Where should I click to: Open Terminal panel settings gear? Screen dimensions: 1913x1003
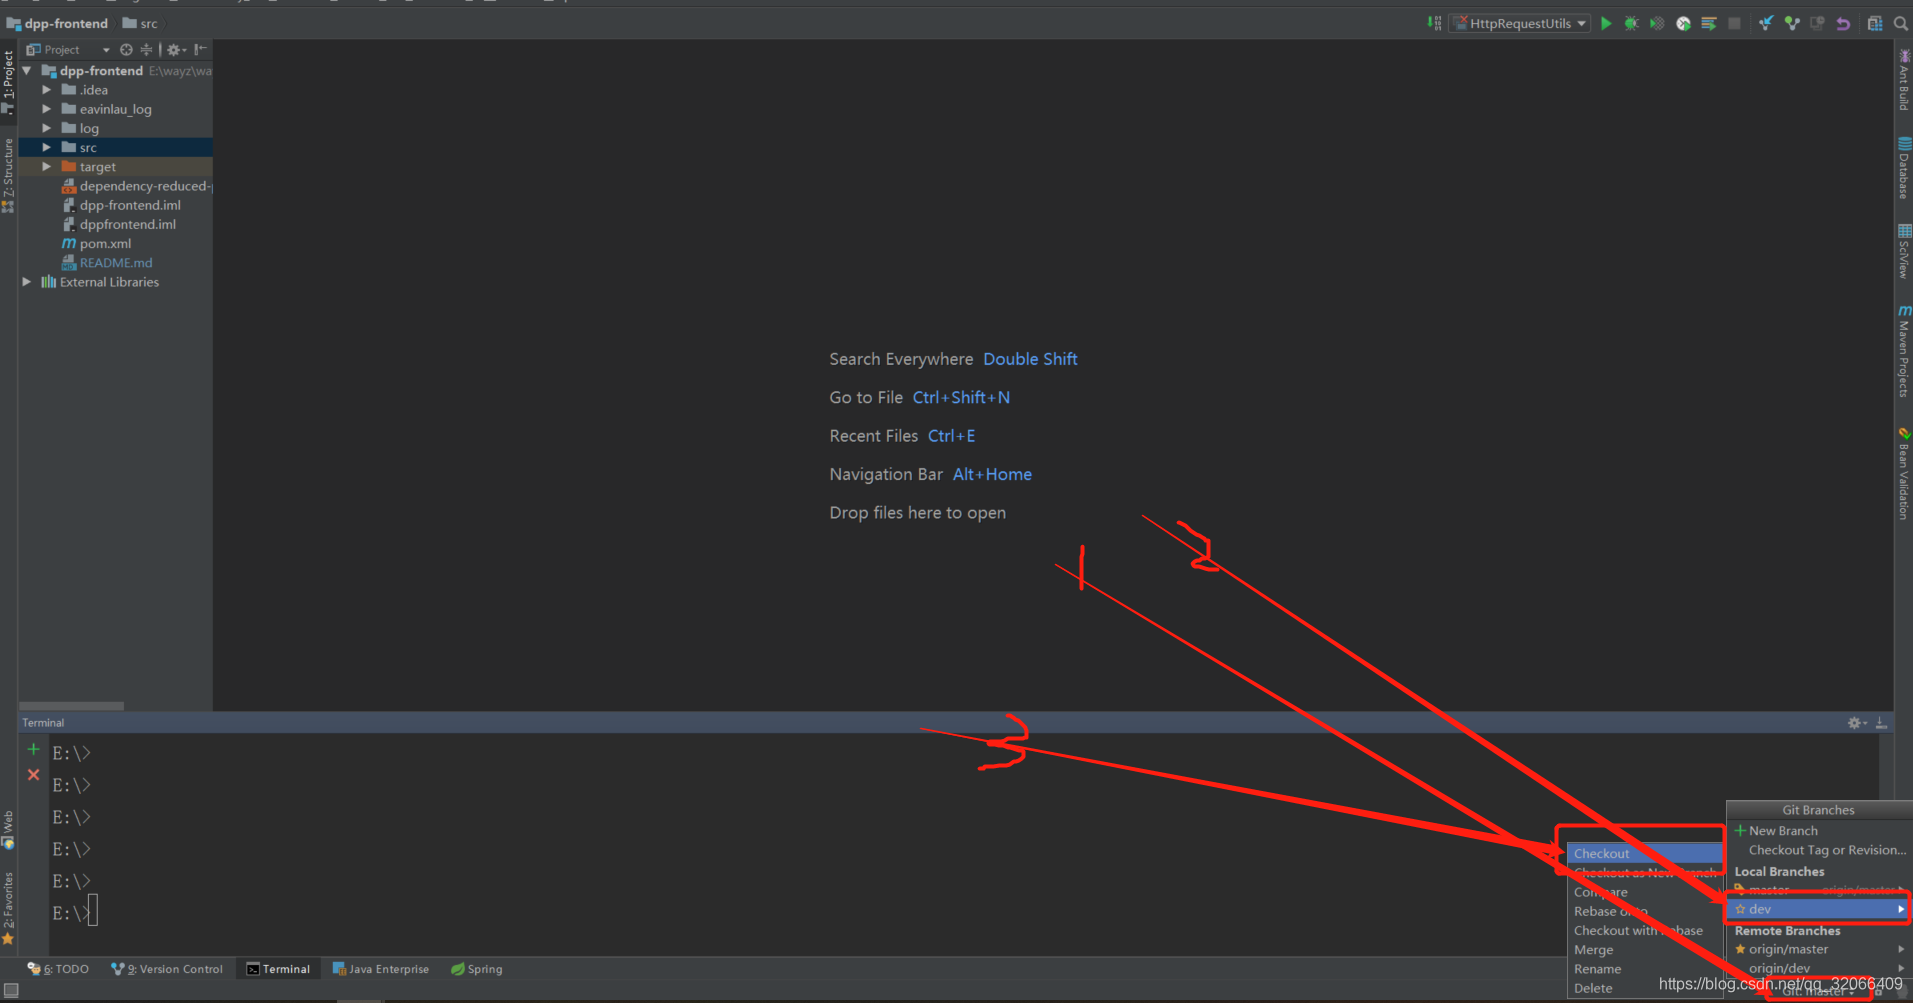tap(1856, 722)
